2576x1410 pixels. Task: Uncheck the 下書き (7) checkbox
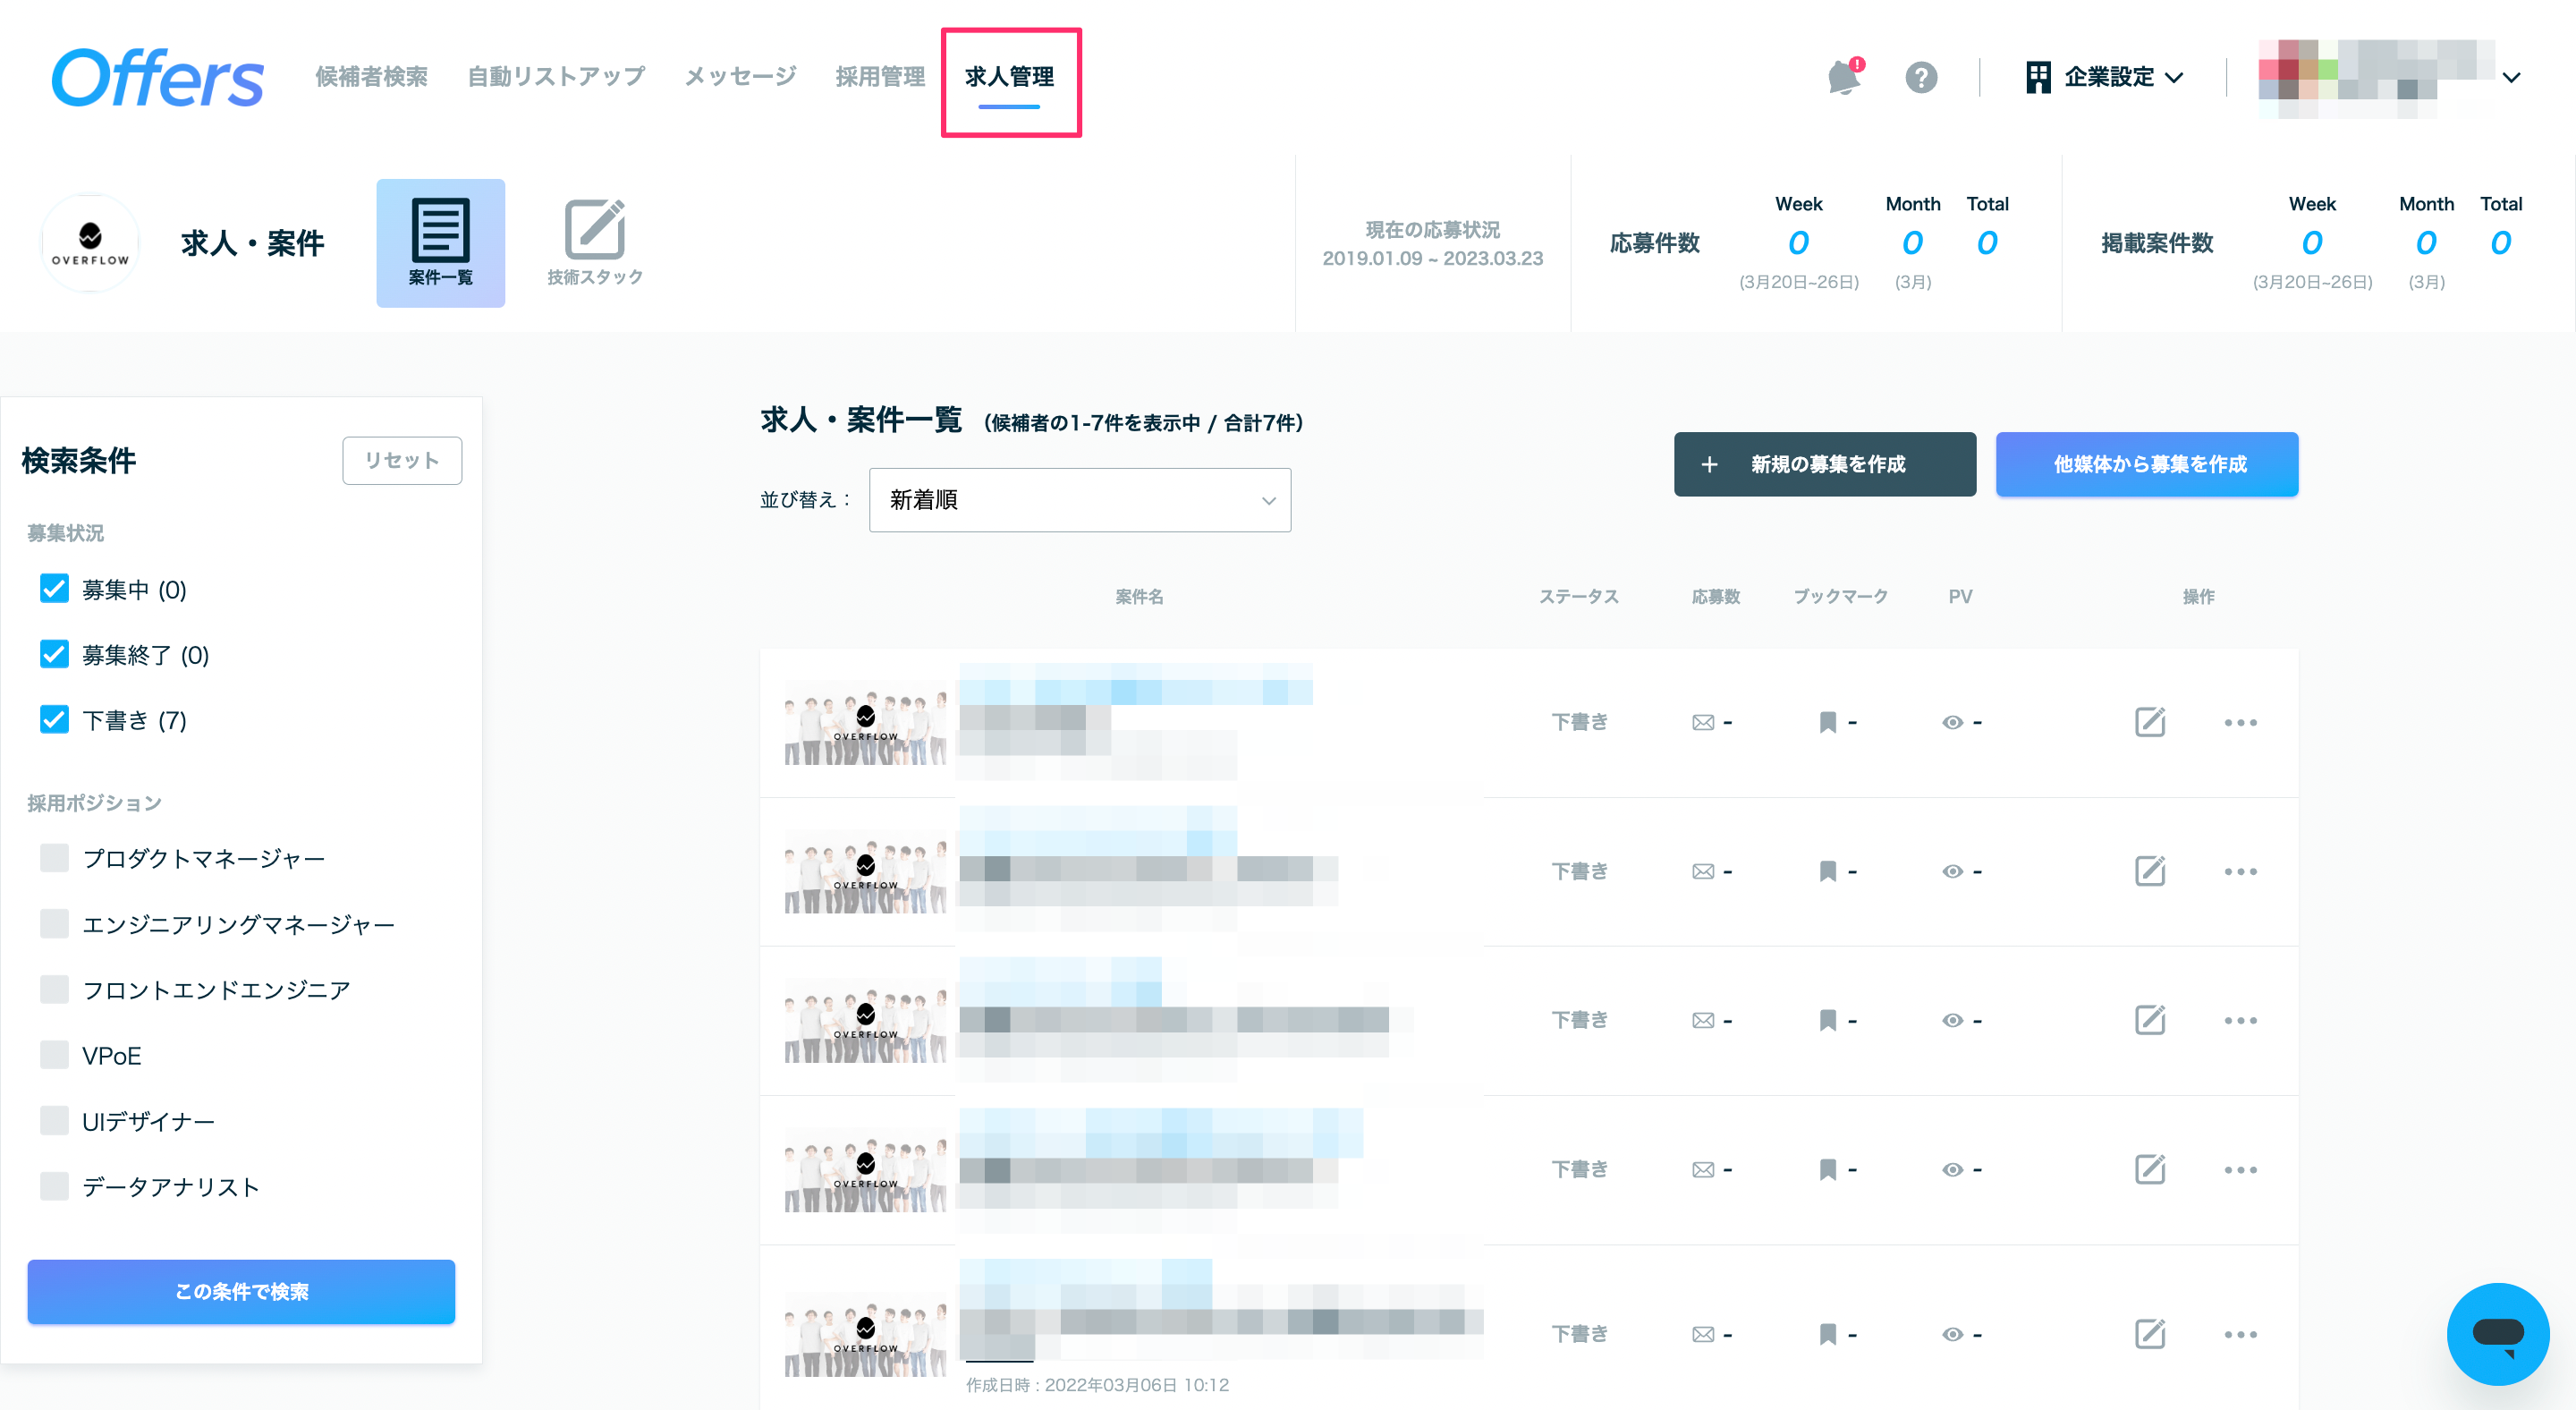pos(54,719)
